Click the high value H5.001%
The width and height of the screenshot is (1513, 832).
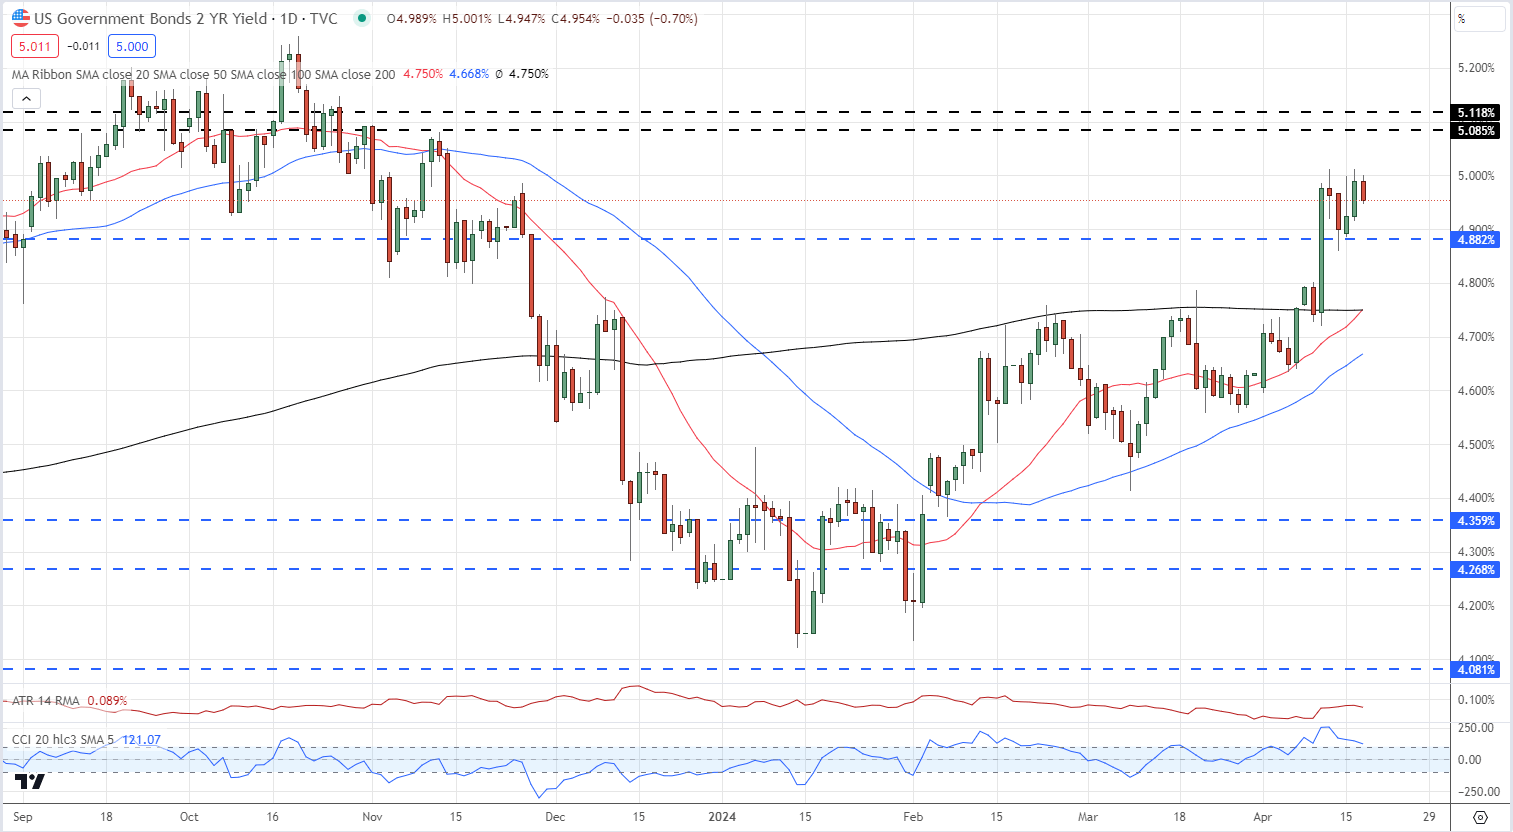coord(466,18)
